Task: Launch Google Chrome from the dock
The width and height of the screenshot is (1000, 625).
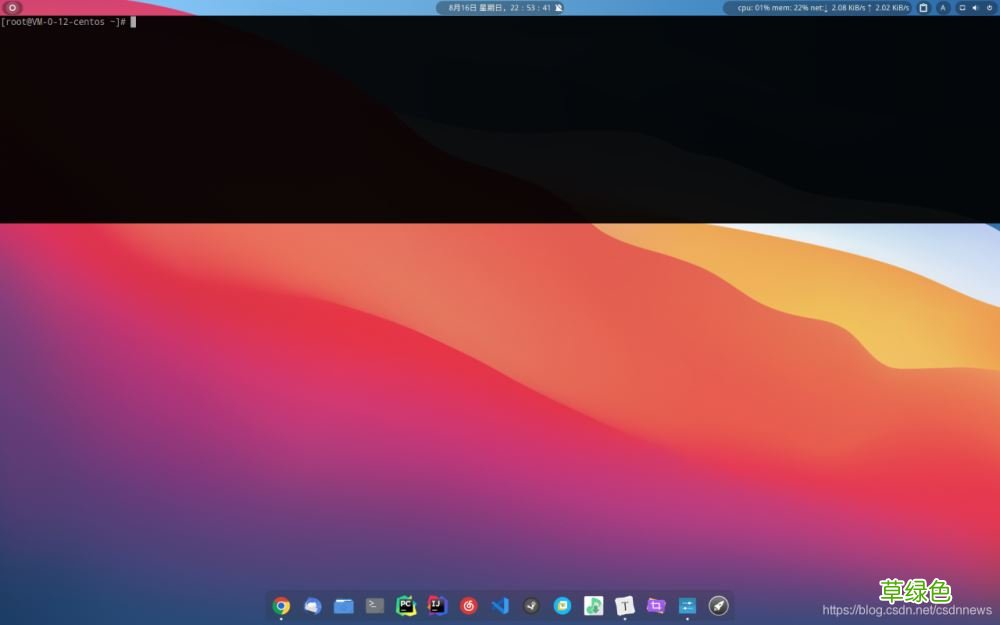Action: click(x=281, y=605)
